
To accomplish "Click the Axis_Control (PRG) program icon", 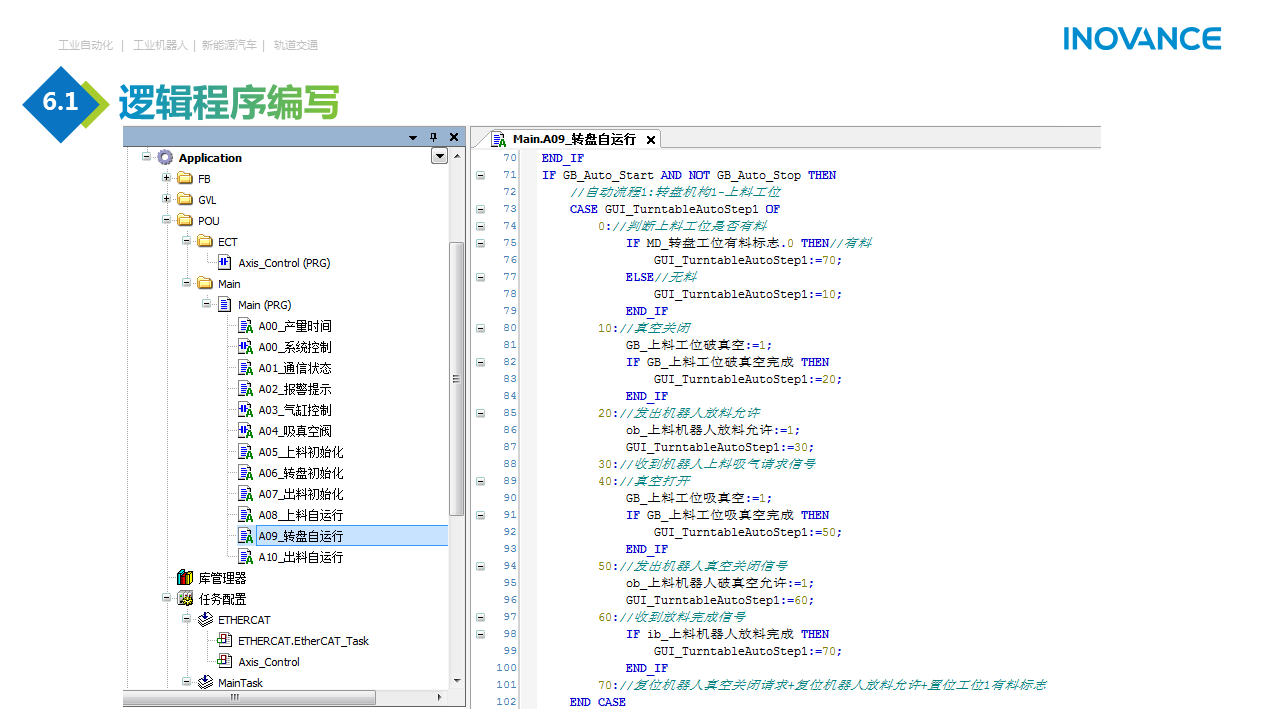I will (x=225, y=262).
